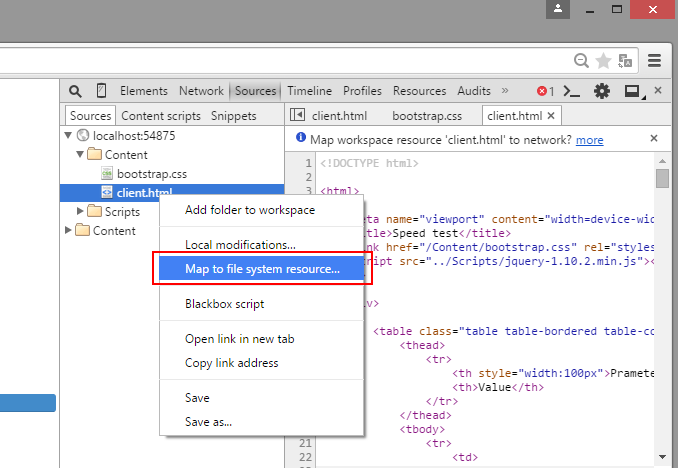Click the blue button on the page
The height and width of the screenshot is (468, 678).
[x=28, y=403]
